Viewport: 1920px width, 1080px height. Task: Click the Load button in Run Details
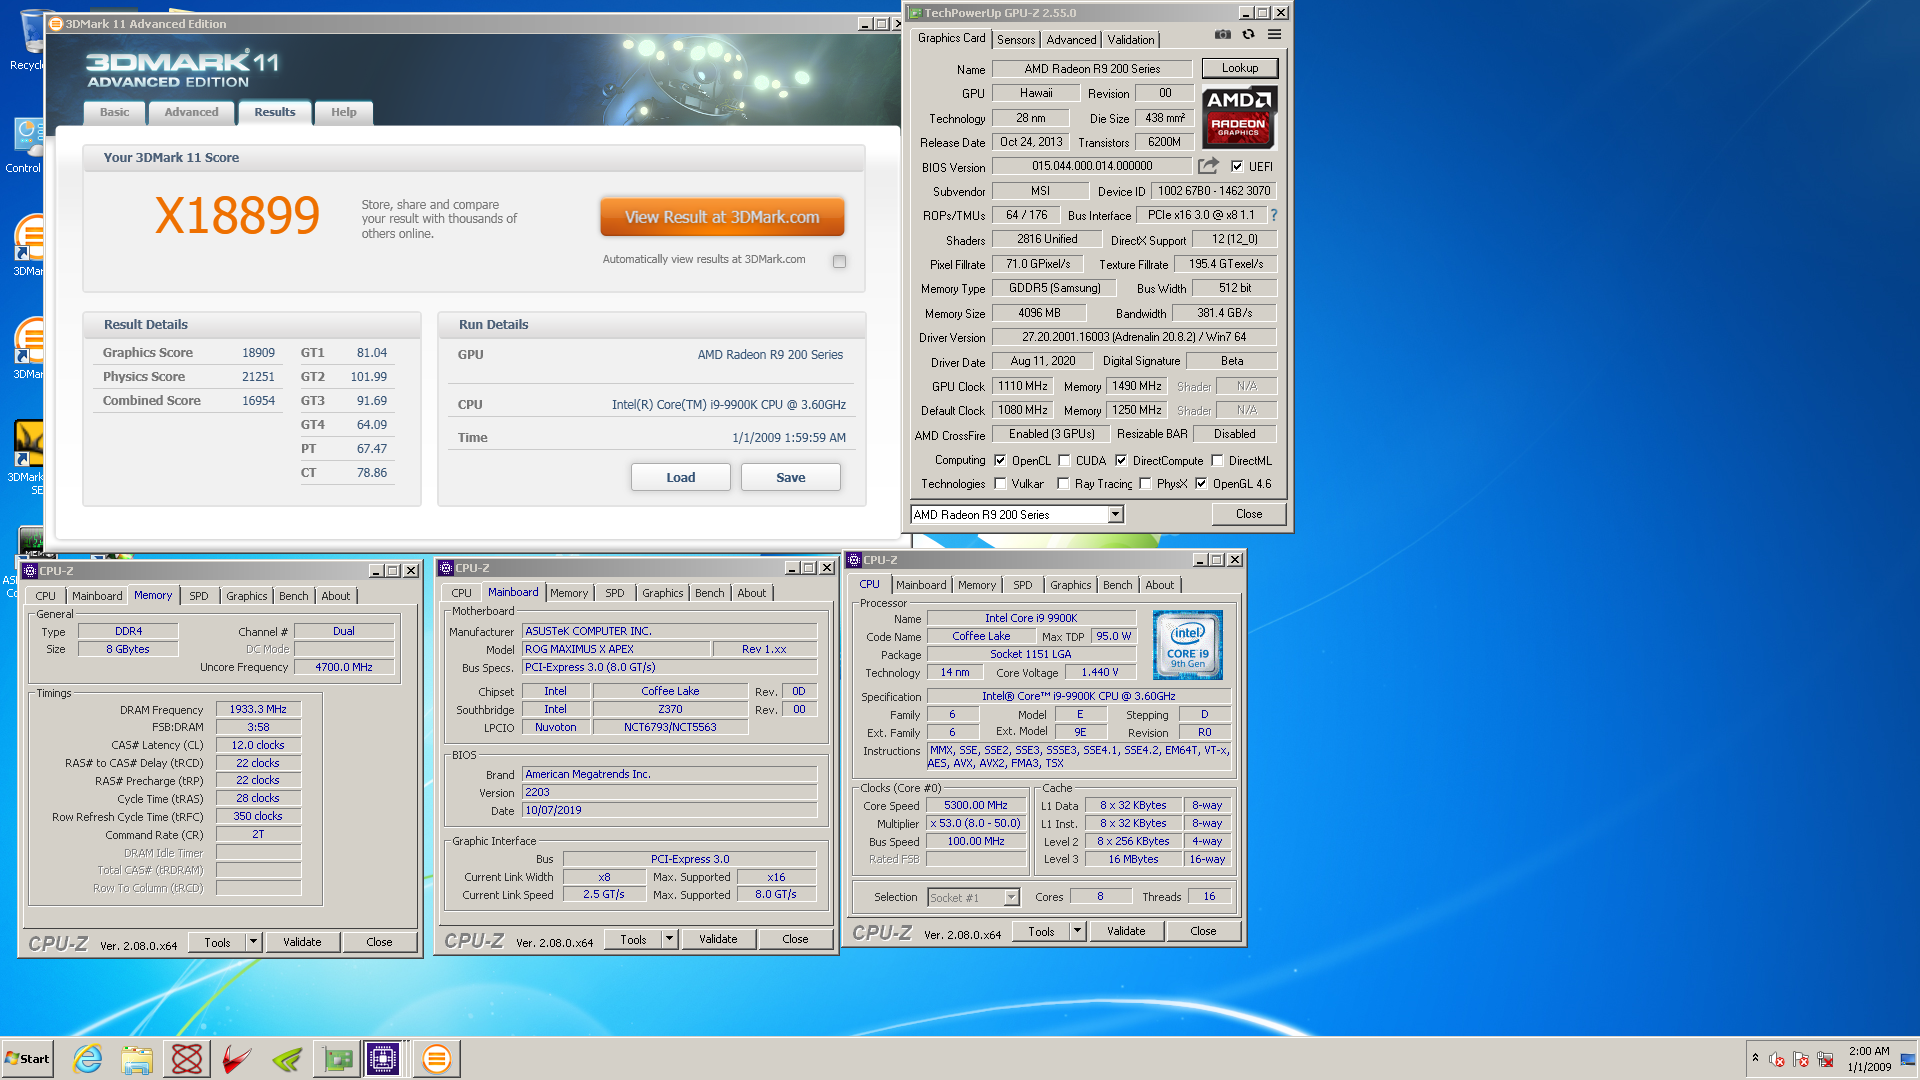pos(681,477)
